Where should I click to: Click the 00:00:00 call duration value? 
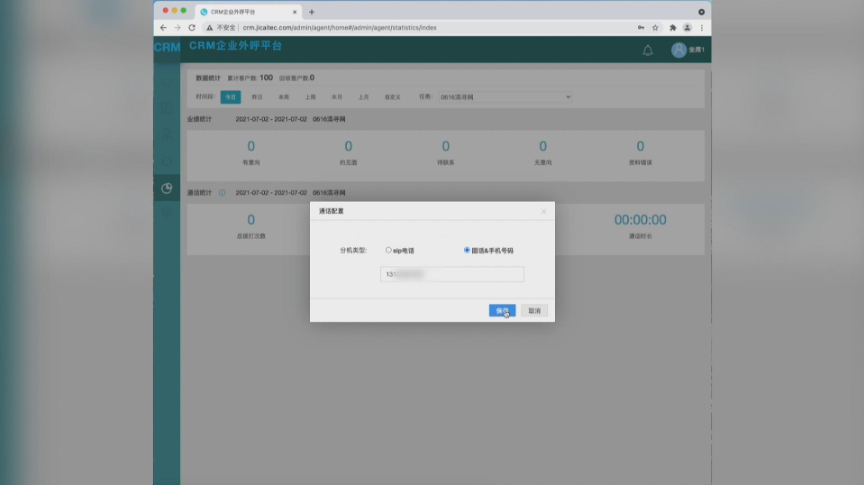pyautogui.click(x=640, y=220)
